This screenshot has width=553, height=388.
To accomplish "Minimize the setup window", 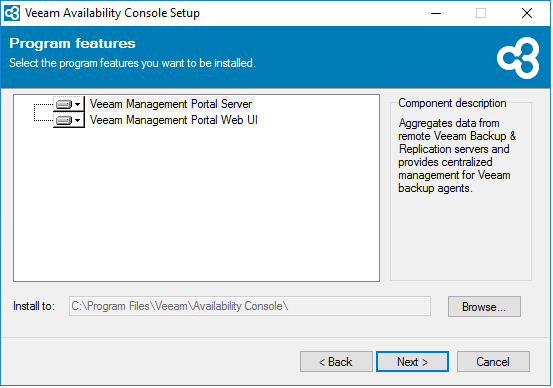I will tap(436, 13).
